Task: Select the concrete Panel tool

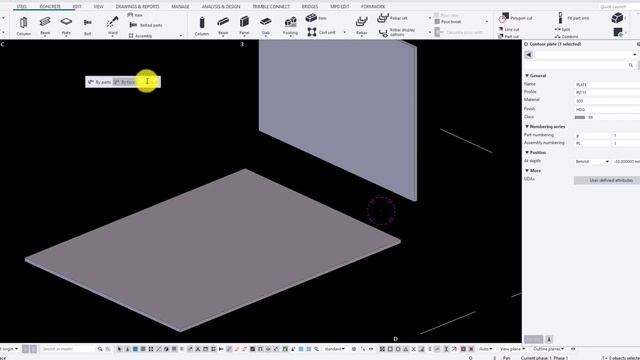Action: [244, 25]
